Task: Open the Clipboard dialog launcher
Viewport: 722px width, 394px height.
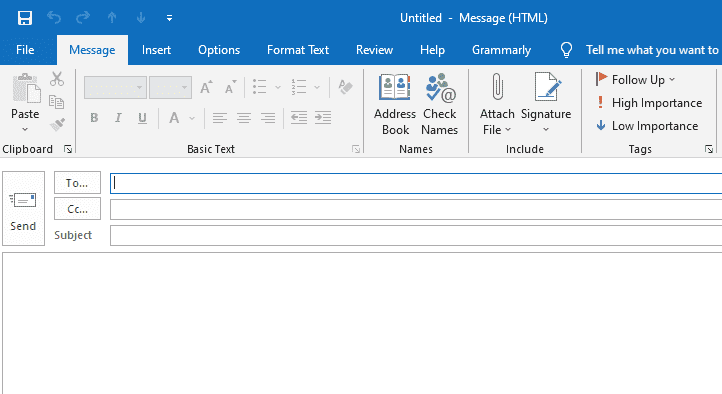Action: [x=68, y=149]
